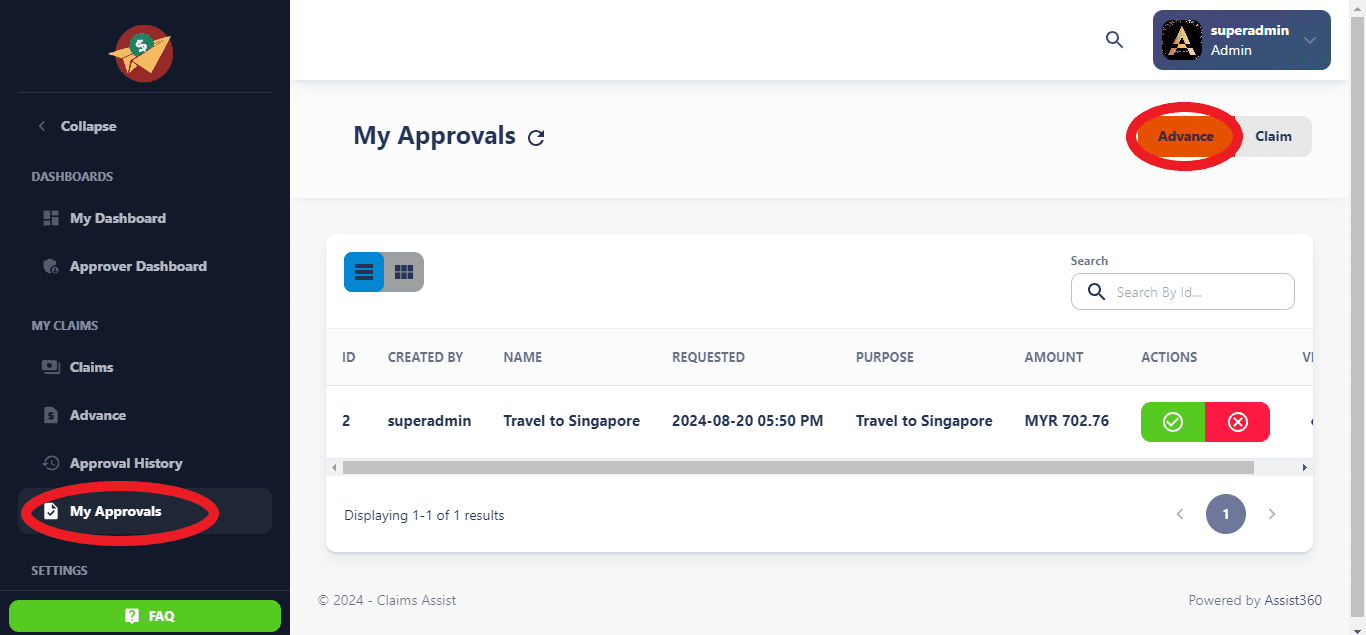
Task: Follow the Assist360 link in footer
Action: click(1292, 600)
